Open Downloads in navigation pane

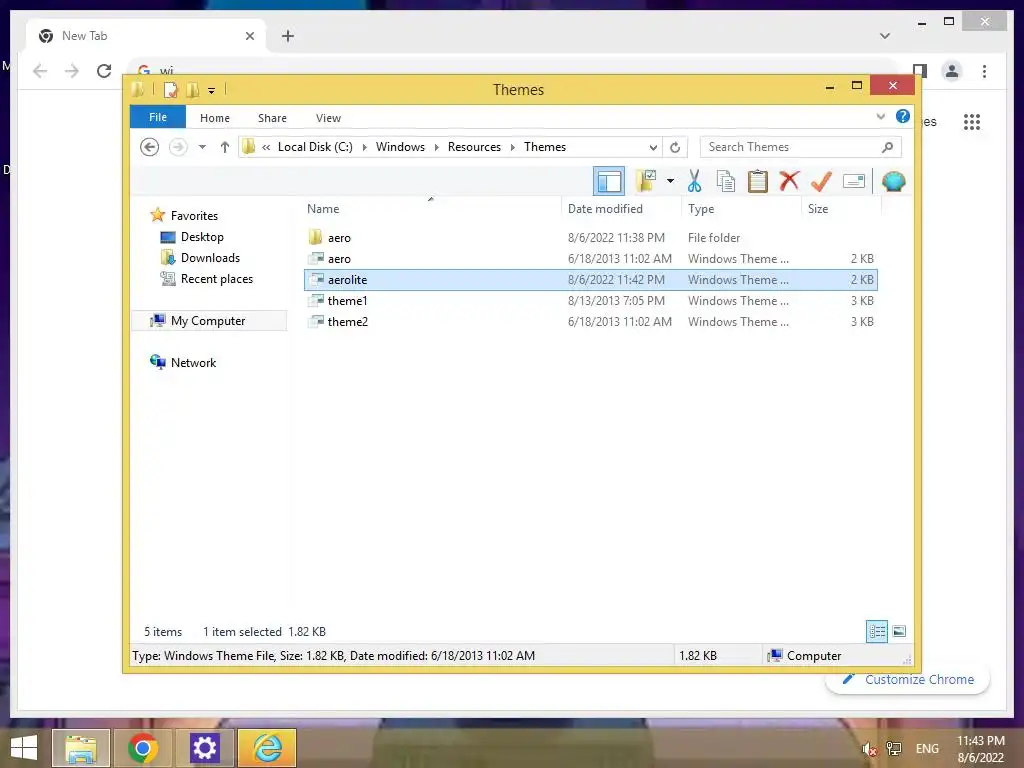point(210,258)
